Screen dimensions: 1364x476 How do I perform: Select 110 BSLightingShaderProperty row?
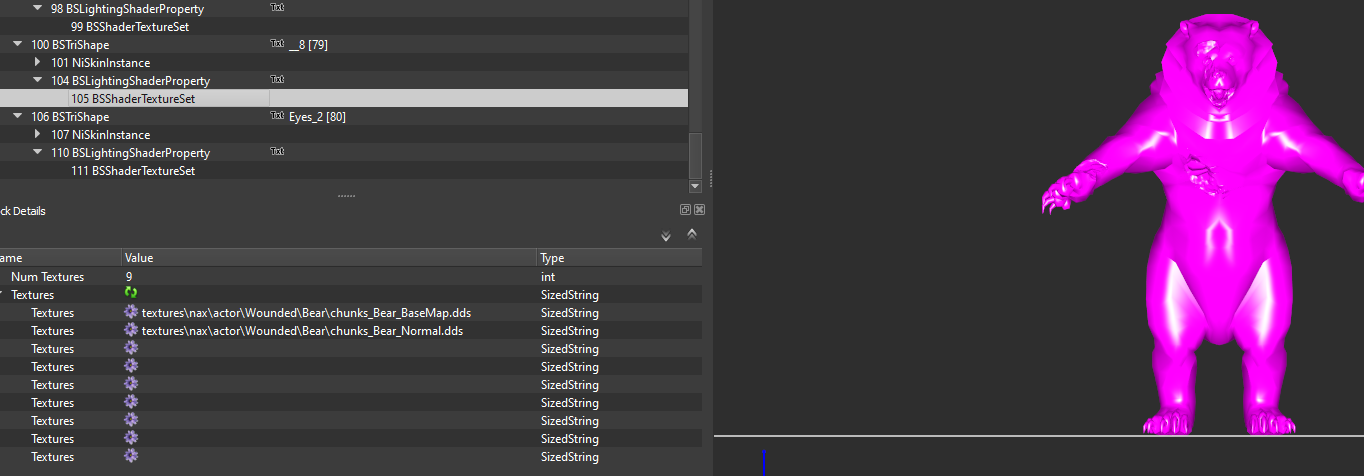[131, 153]
